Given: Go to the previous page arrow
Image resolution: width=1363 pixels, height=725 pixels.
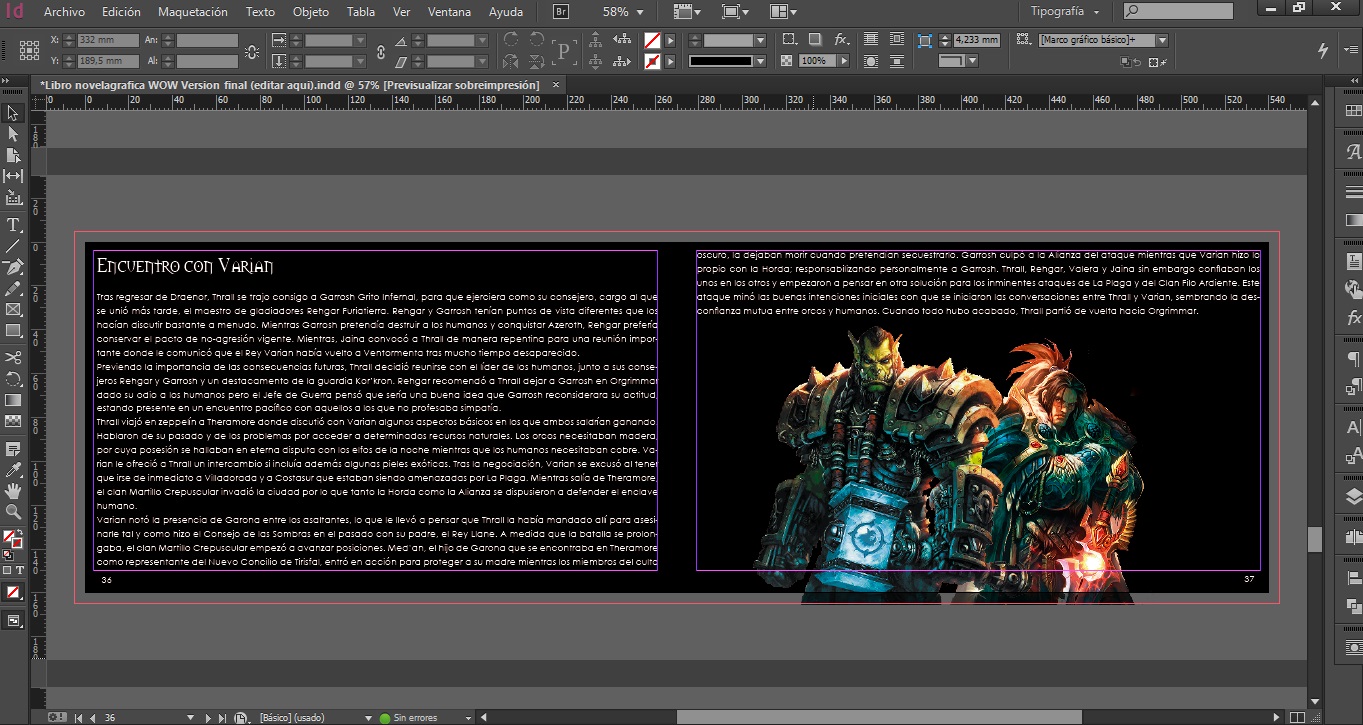Looking at the screenshot, I should [93, 717].
